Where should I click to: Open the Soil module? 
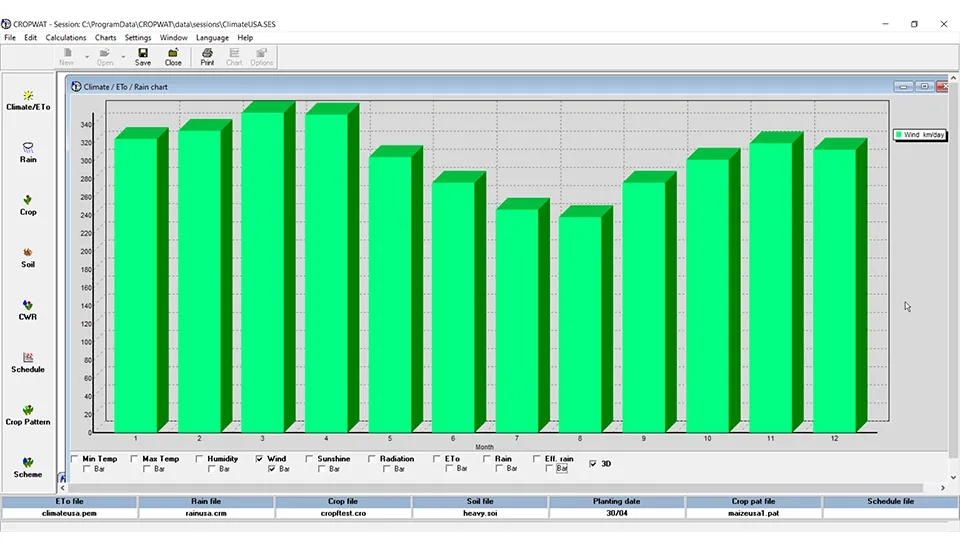coord(28,256)
